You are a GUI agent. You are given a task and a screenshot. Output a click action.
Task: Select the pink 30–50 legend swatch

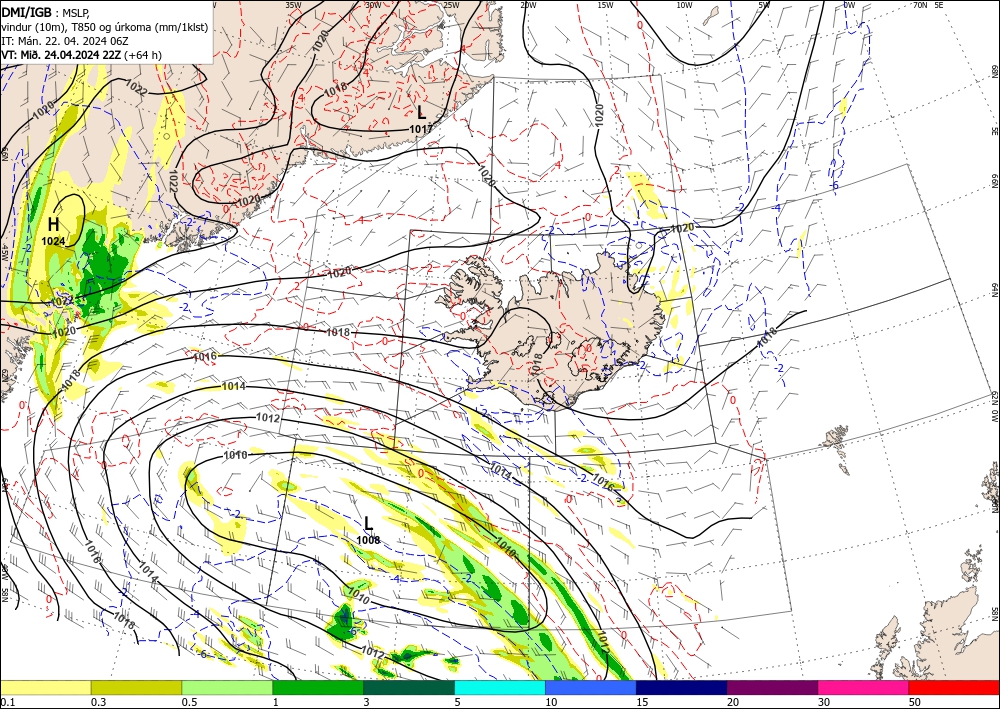point(864,687)
